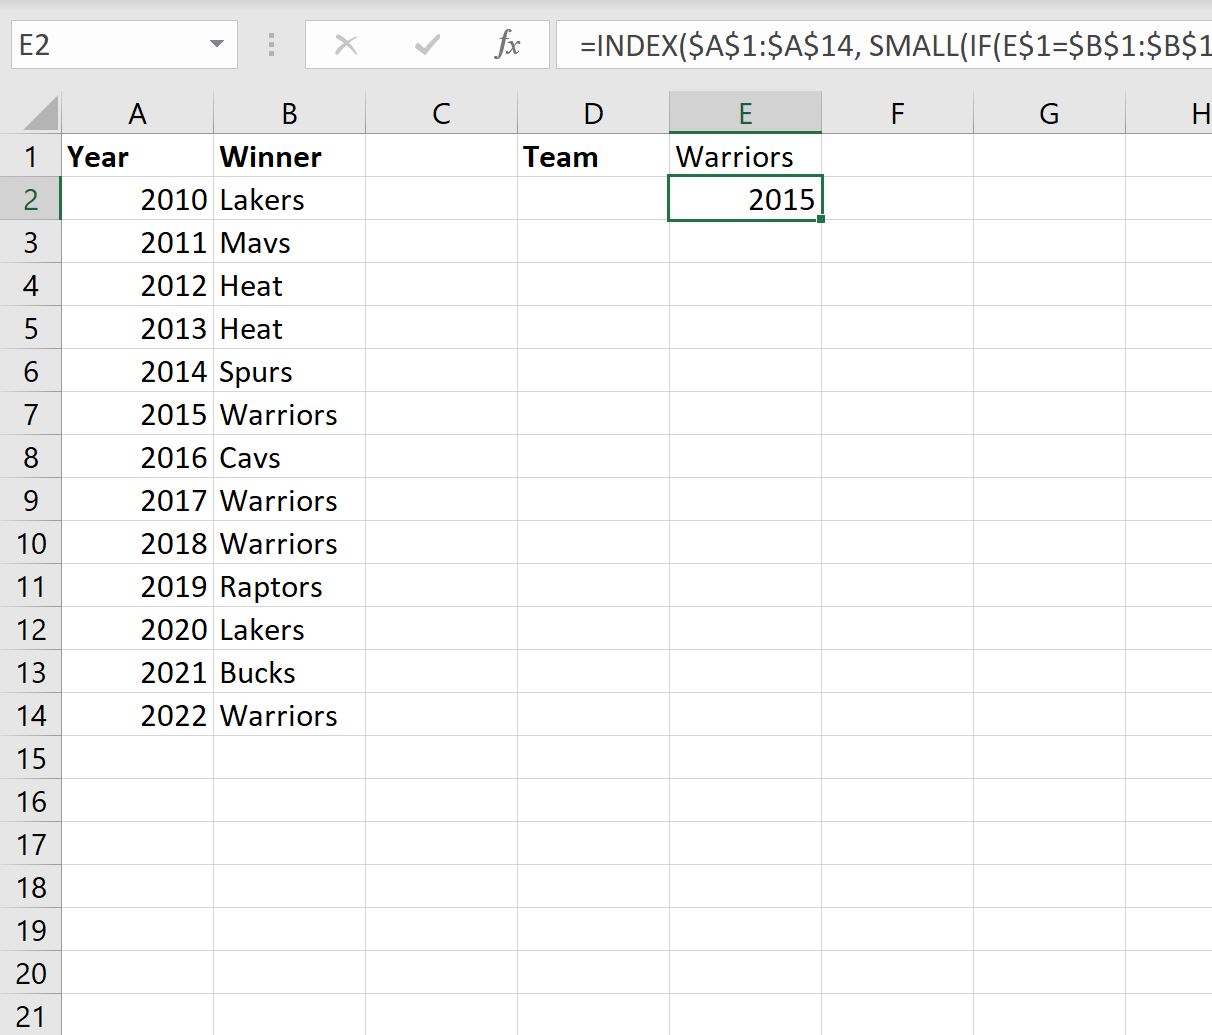Viewport: 1212px width, 1035px height.
Task: Select cell E1 containing Warriors
Action: coord(745,156)
